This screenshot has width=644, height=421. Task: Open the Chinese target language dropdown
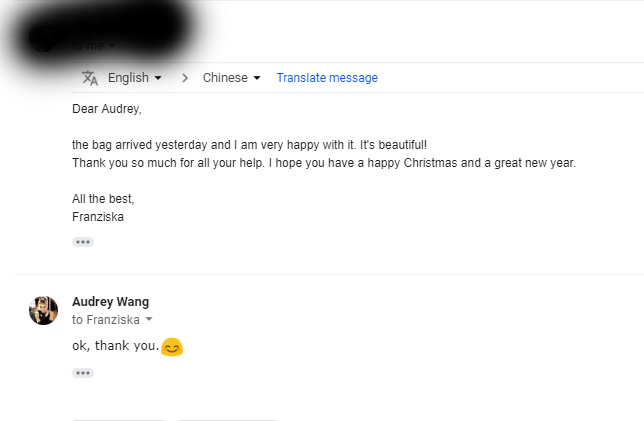[x=231, y=78]
